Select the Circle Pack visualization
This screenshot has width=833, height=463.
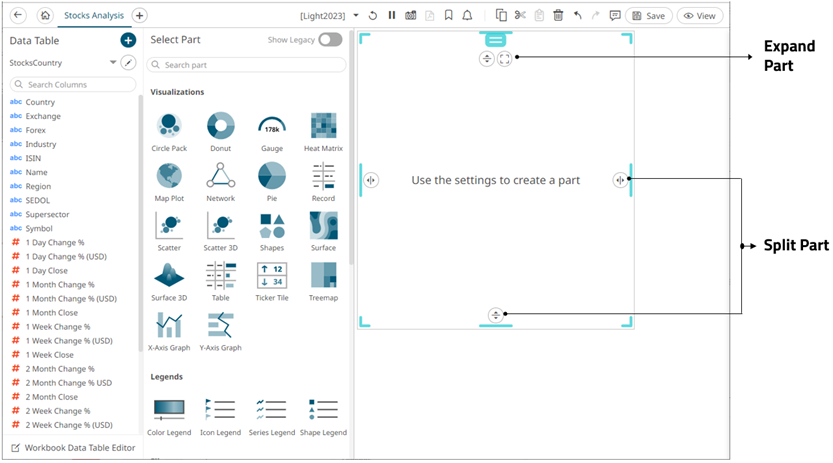tap(169, 132)
